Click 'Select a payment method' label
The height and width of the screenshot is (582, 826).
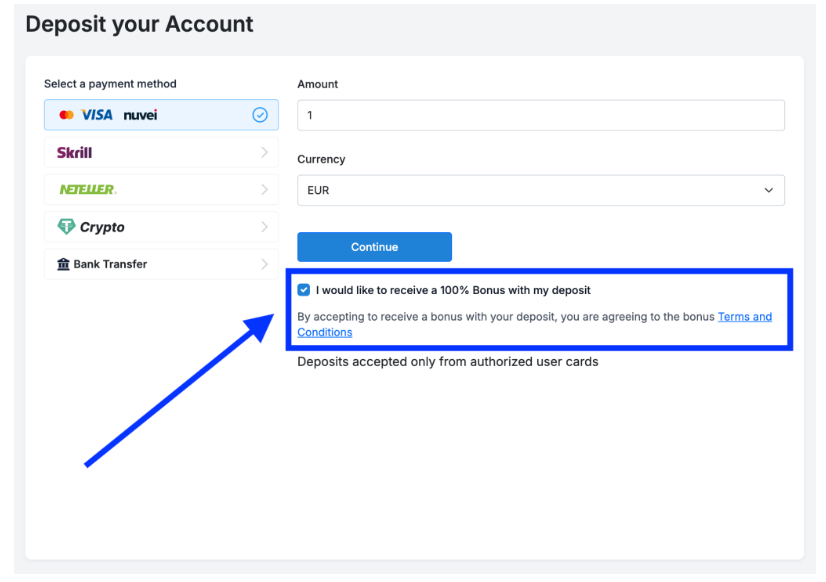tap(110, 84)
